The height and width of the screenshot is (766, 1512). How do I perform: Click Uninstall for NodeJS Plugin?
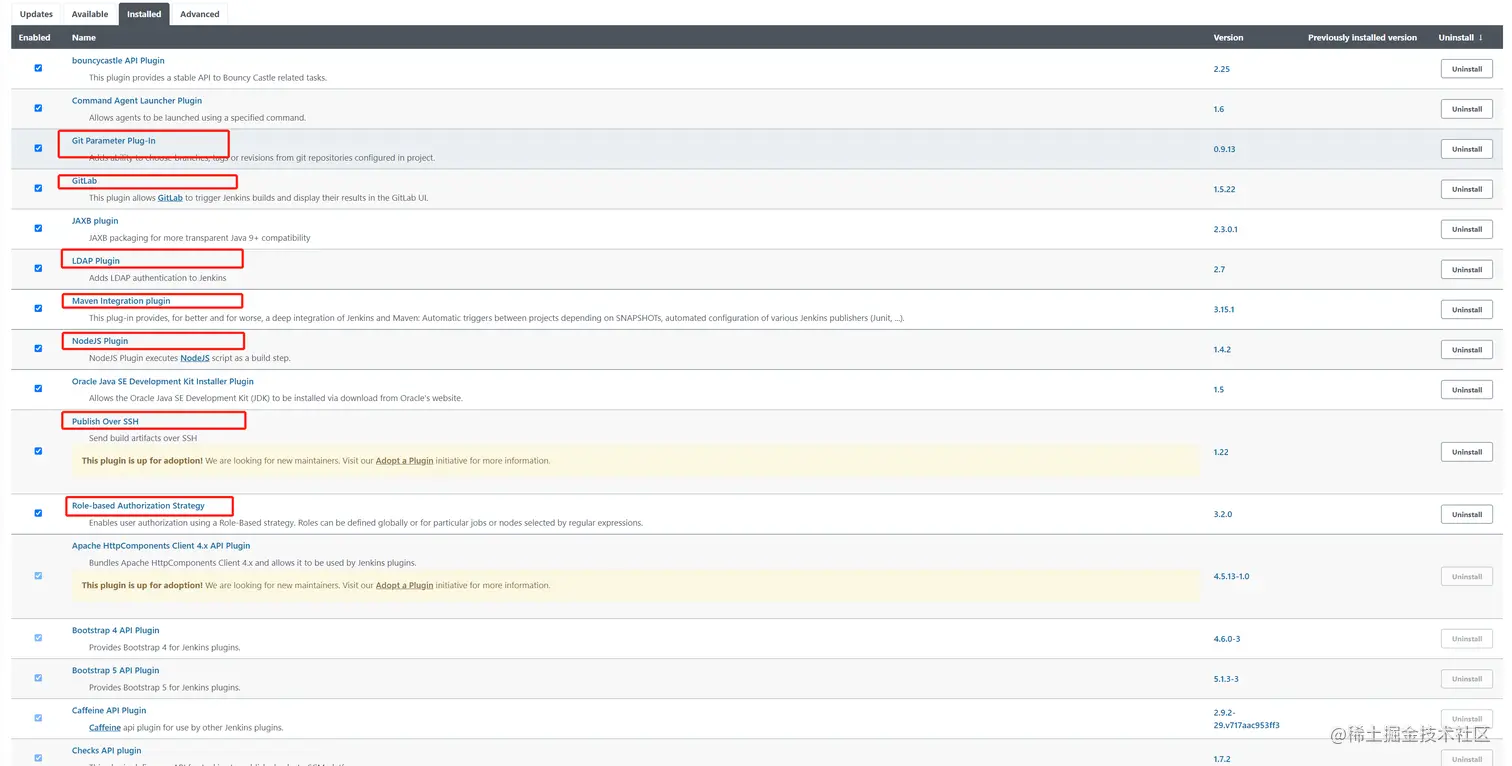click(1467, 349)
